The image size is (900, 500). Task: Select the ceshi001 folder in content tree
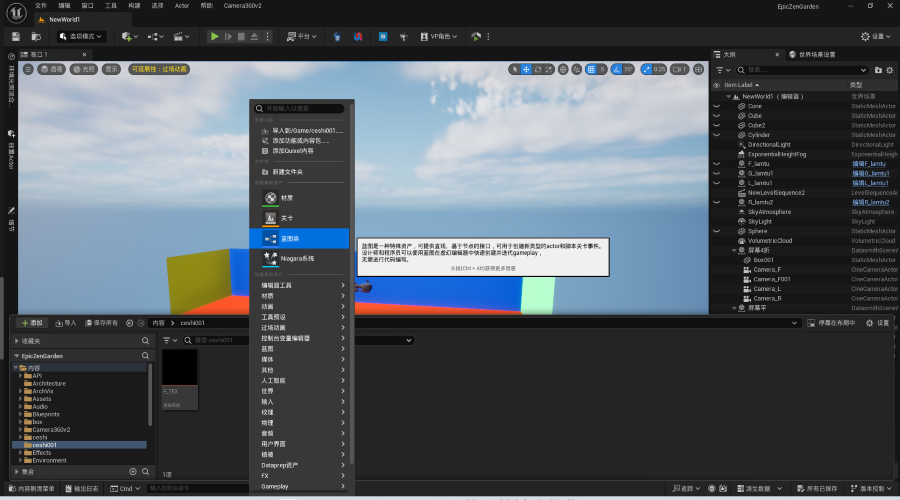(80, 445)
